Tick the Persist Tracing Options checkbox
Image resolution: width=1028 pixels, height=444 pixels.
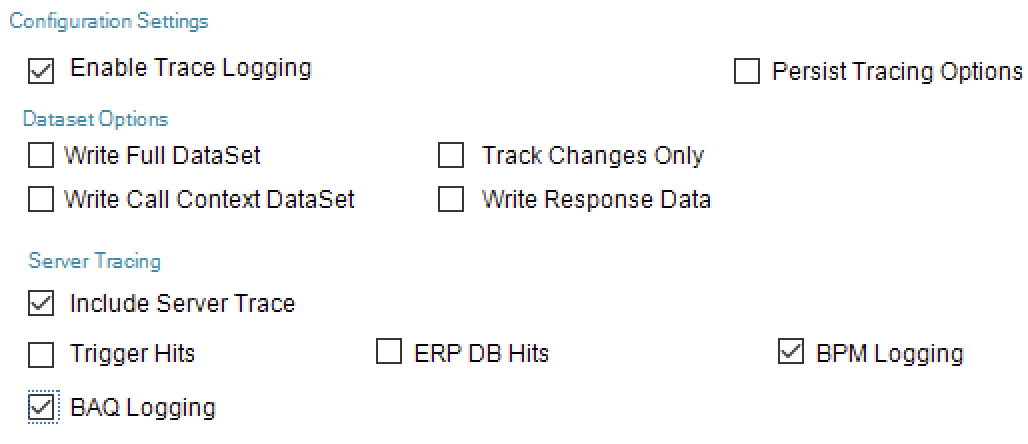point(747,73)
